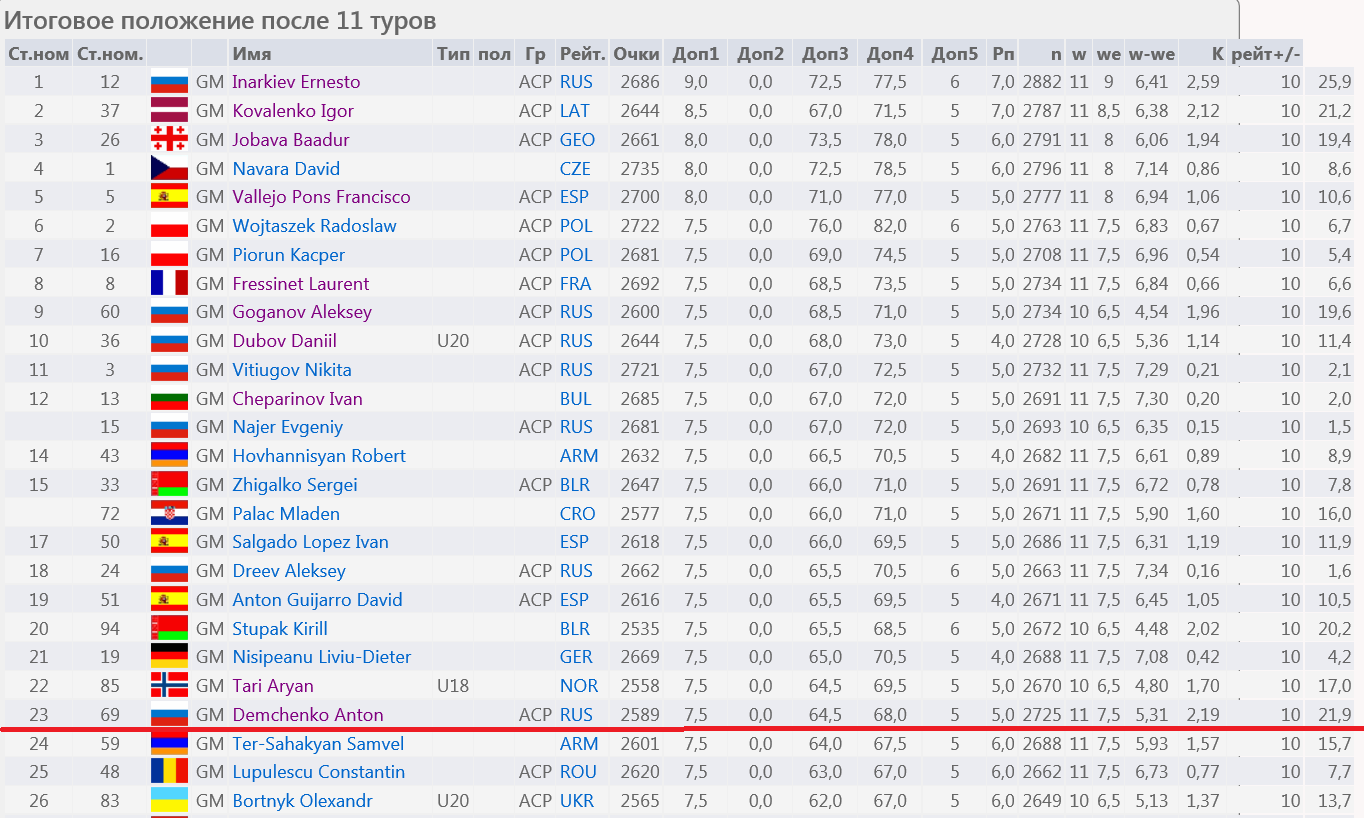This screenshot has height=818, width=1364.
Task: Click the Latvian flag beside Kovalenko Igor
Action: tap(169, 110)
